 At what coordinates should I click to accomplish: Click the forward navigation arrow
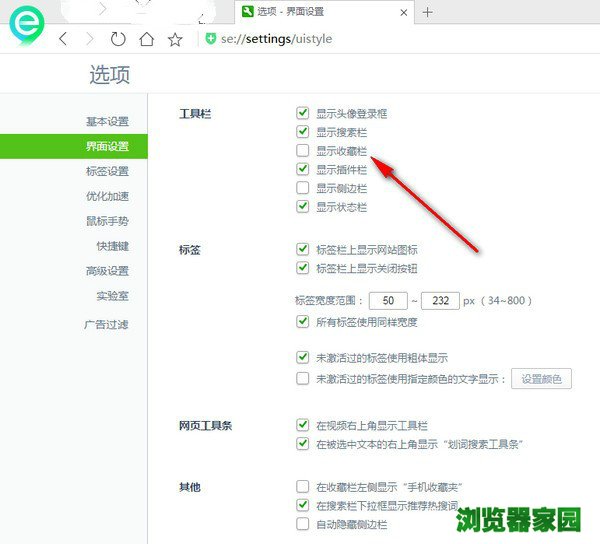90,39
